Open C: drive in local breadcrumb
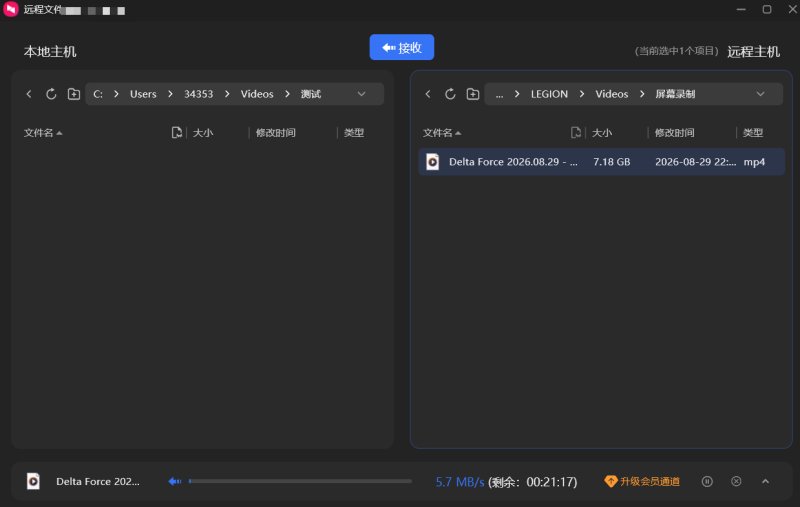The width and height of the screenshot is (800, 507). [x=98, y=94]
